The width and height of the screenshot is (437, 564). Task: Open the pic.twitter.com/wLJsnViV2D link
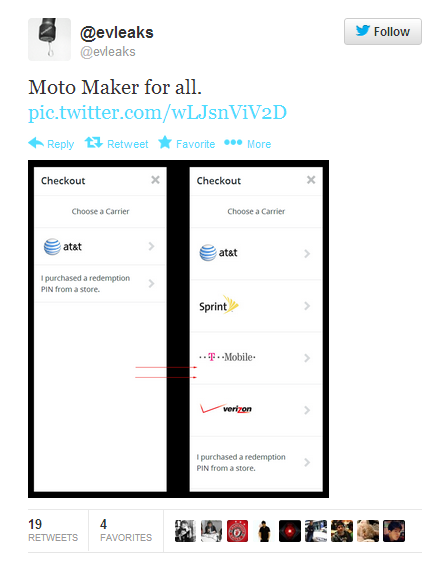coord(158,112)
